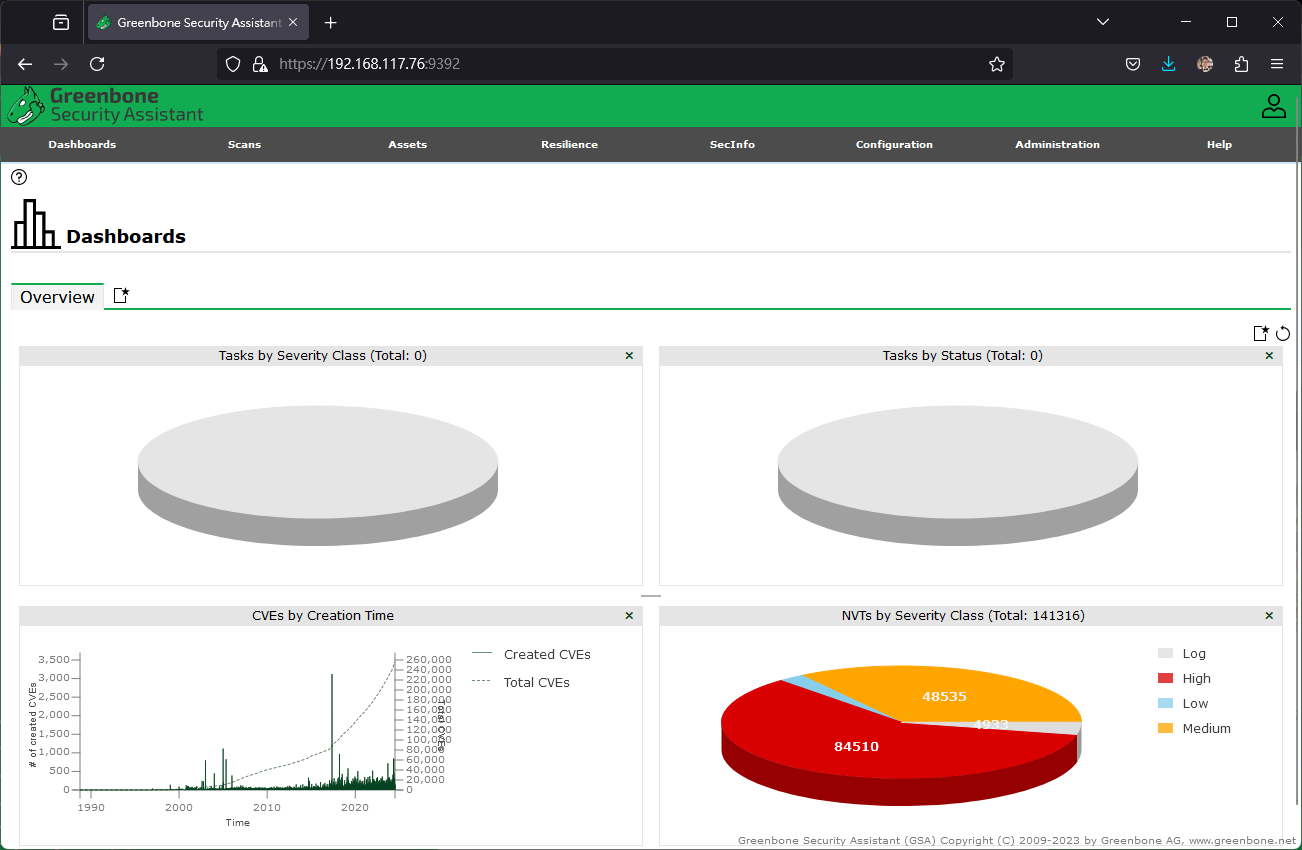Reset dashboard to defaults icon
This screenshot has width=1302, height=850.
[x=1283, y=333]
